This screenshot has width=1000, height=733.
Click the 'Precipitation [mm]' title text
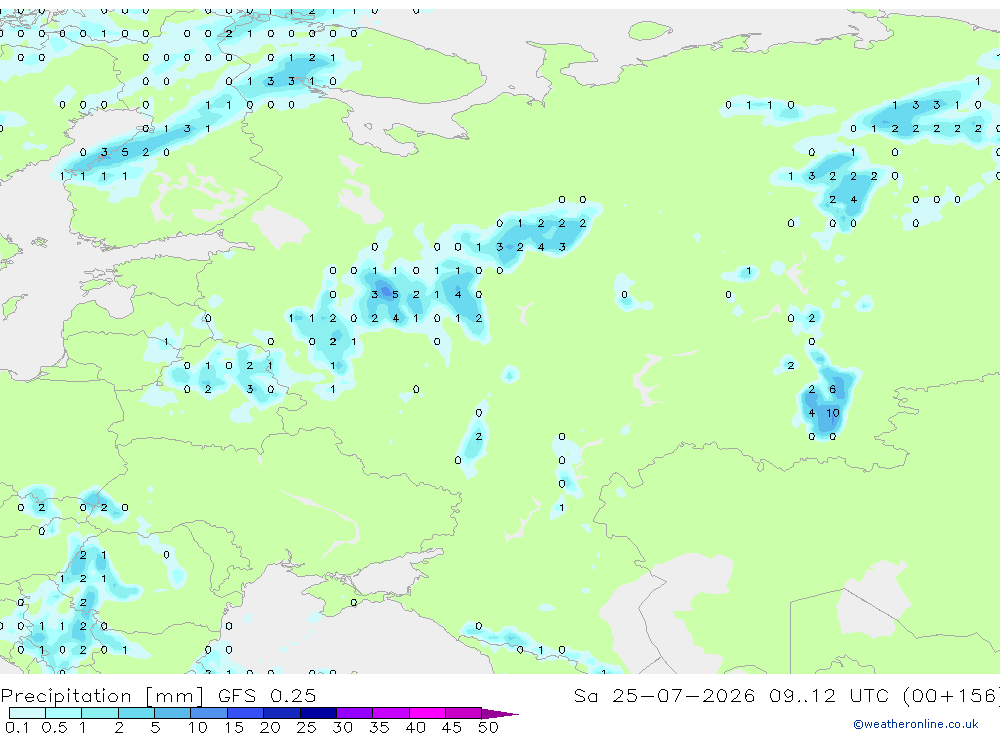[102, 696]
